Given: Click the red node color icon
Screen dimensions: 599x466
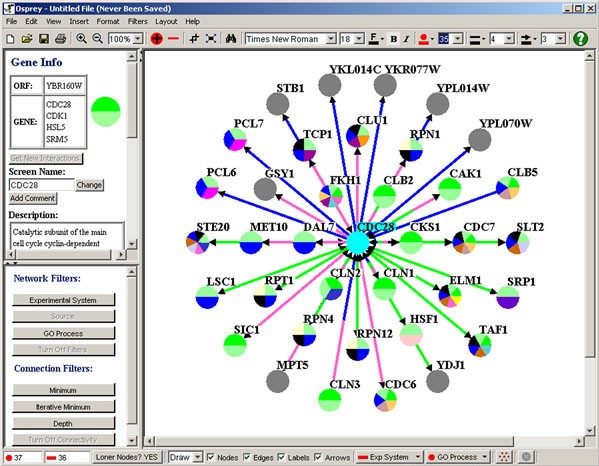Looking at the screenshot, I should point(423,39).
